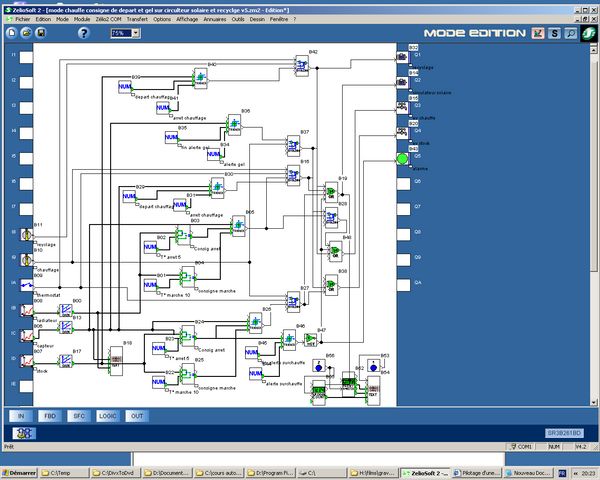Open the Zelio2 COM menu
This screenshot has width=600, height=480.
(108, 19)
